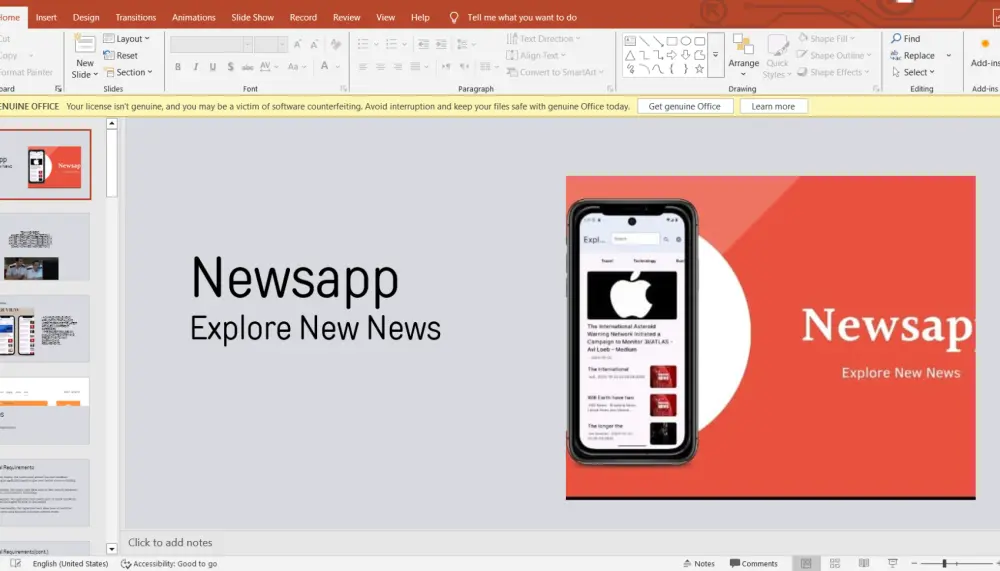This screenshot has height=571, width=1000.
Task: Toggle Bold formatting
Action: 178,66
